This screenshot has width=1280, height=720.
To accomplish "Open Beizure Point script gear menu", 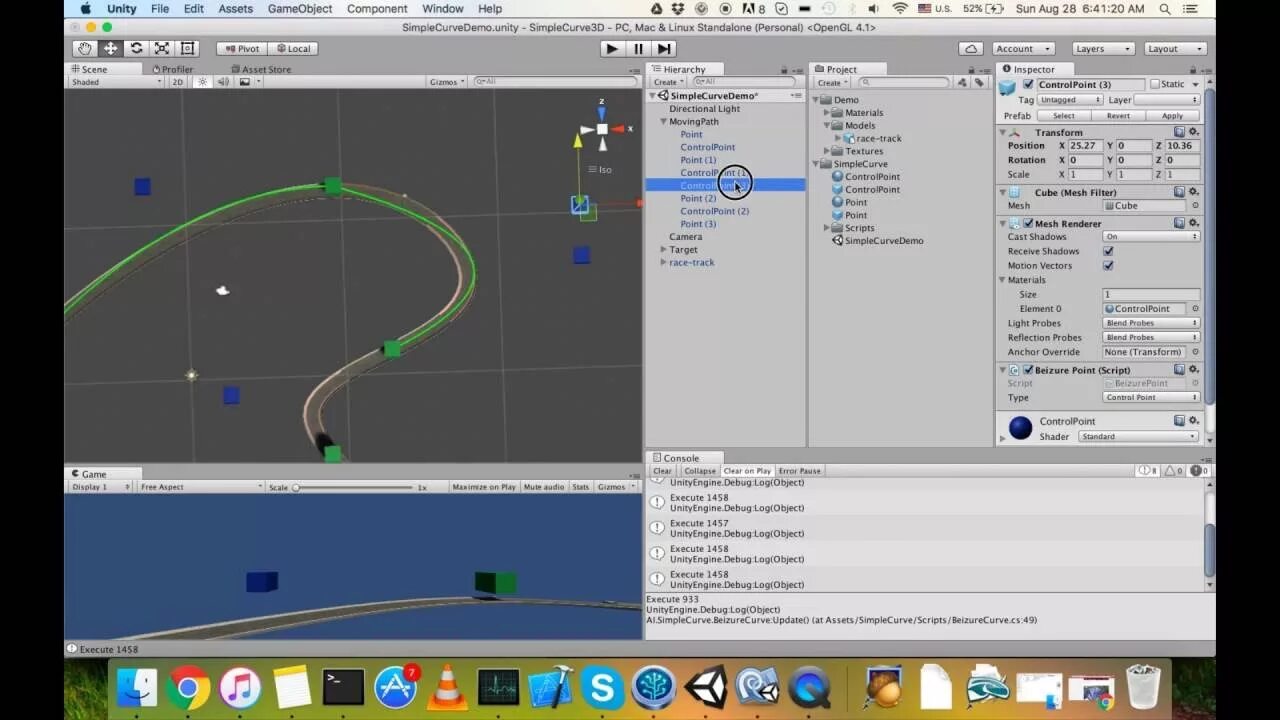I will pyautogui.click(x=1193, y=370).
